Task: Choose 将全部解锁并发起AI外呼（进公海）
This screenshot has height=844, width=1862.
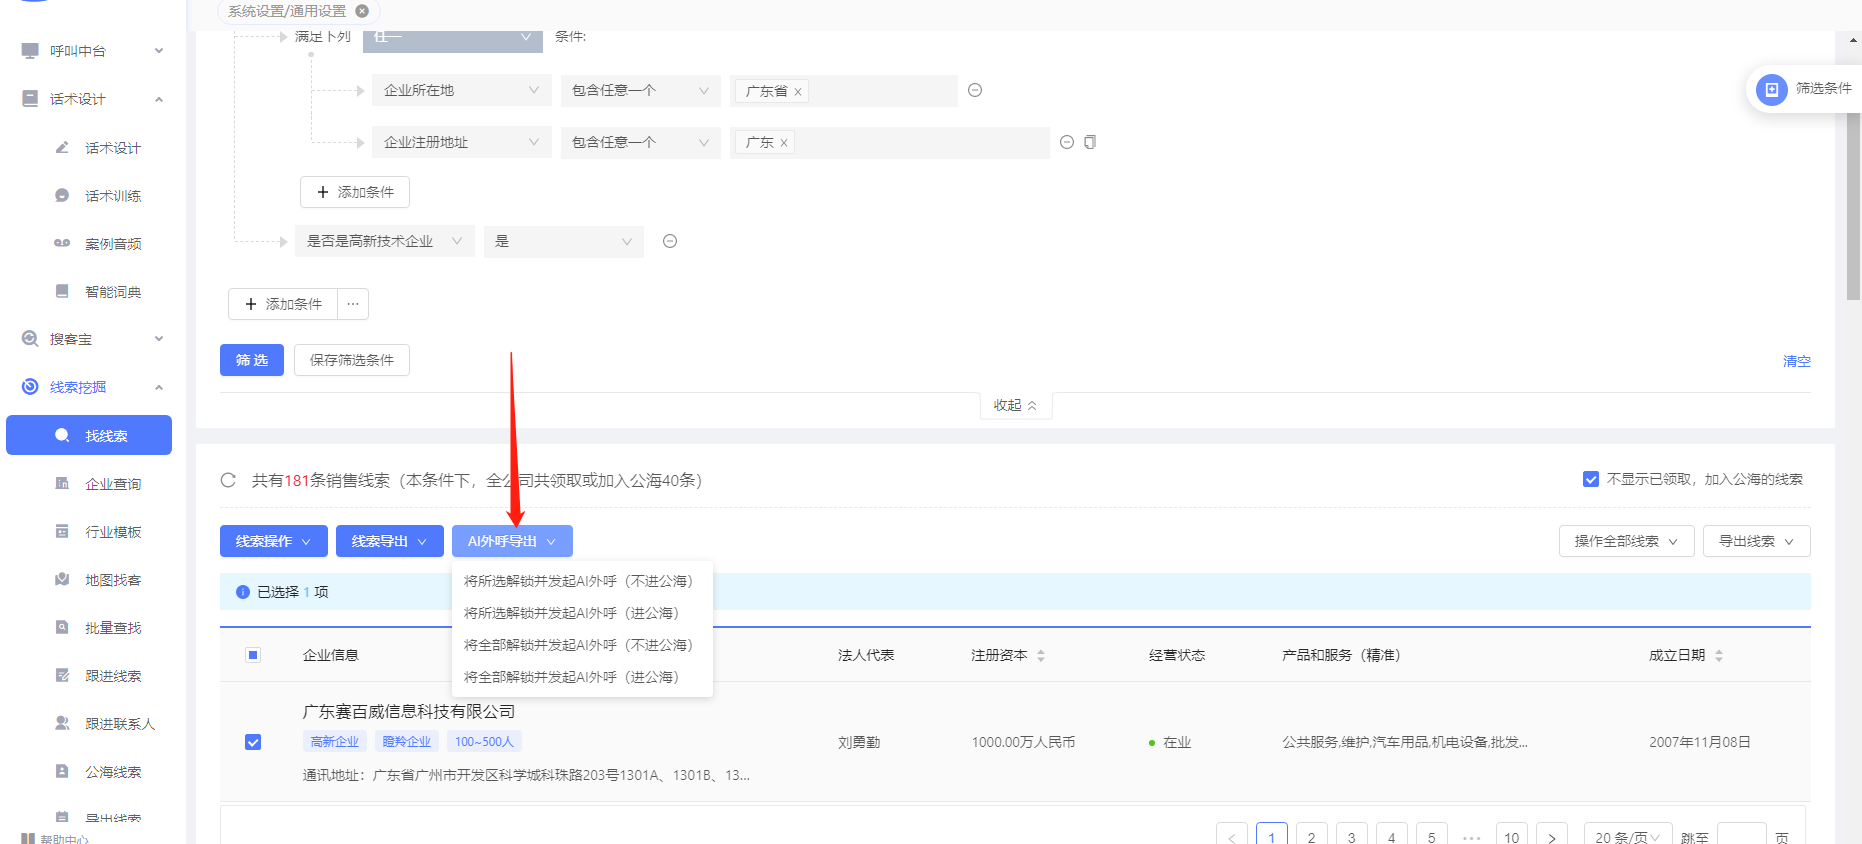Action: 582,677
